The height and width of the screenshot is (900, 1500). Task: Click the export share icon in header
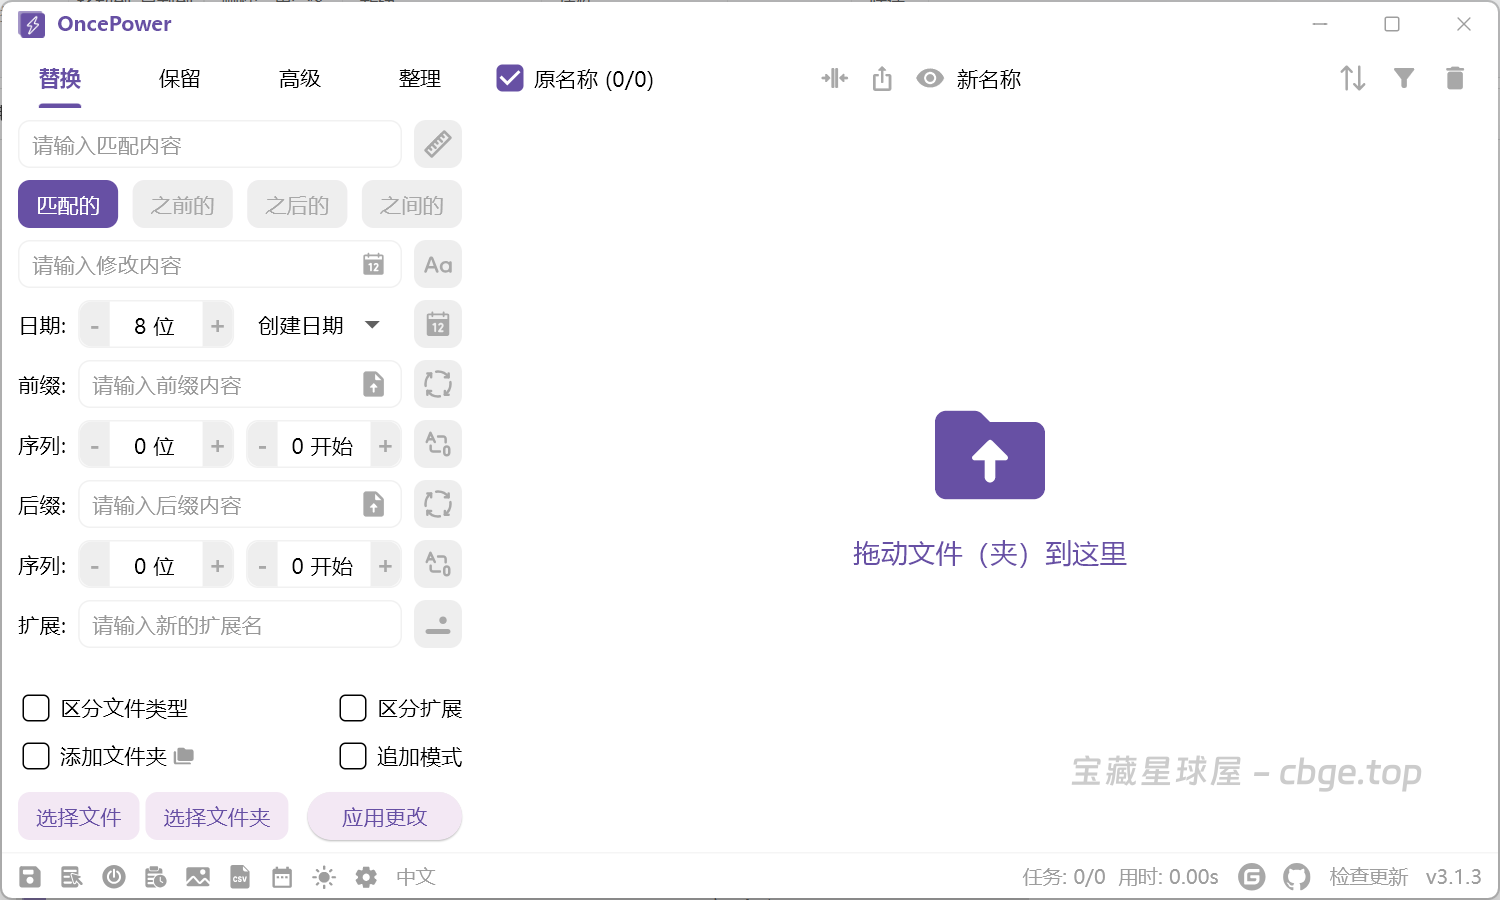882,78
